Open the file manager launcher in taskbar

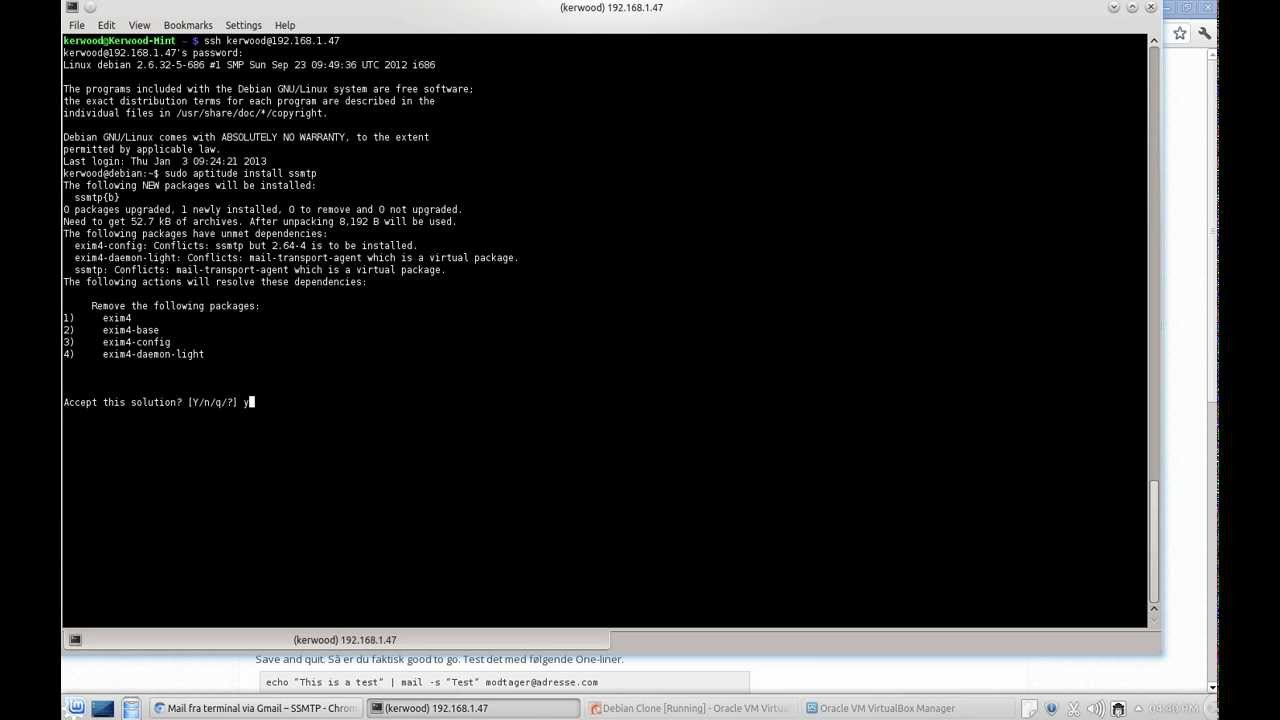click(x=131, y=708)
